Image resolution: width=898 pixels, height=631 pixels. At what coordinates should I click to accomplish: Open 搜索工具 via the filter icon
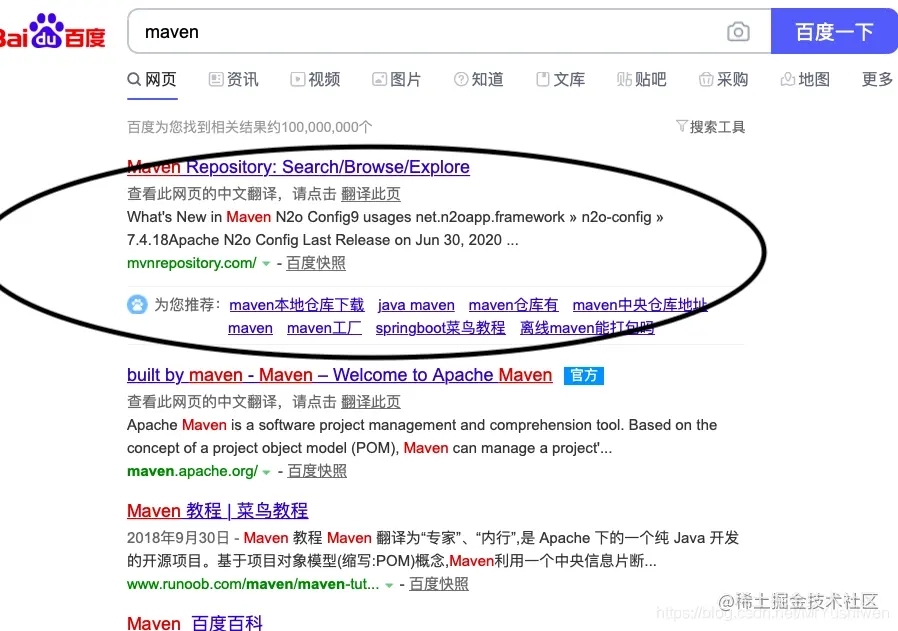coord(682,127)
